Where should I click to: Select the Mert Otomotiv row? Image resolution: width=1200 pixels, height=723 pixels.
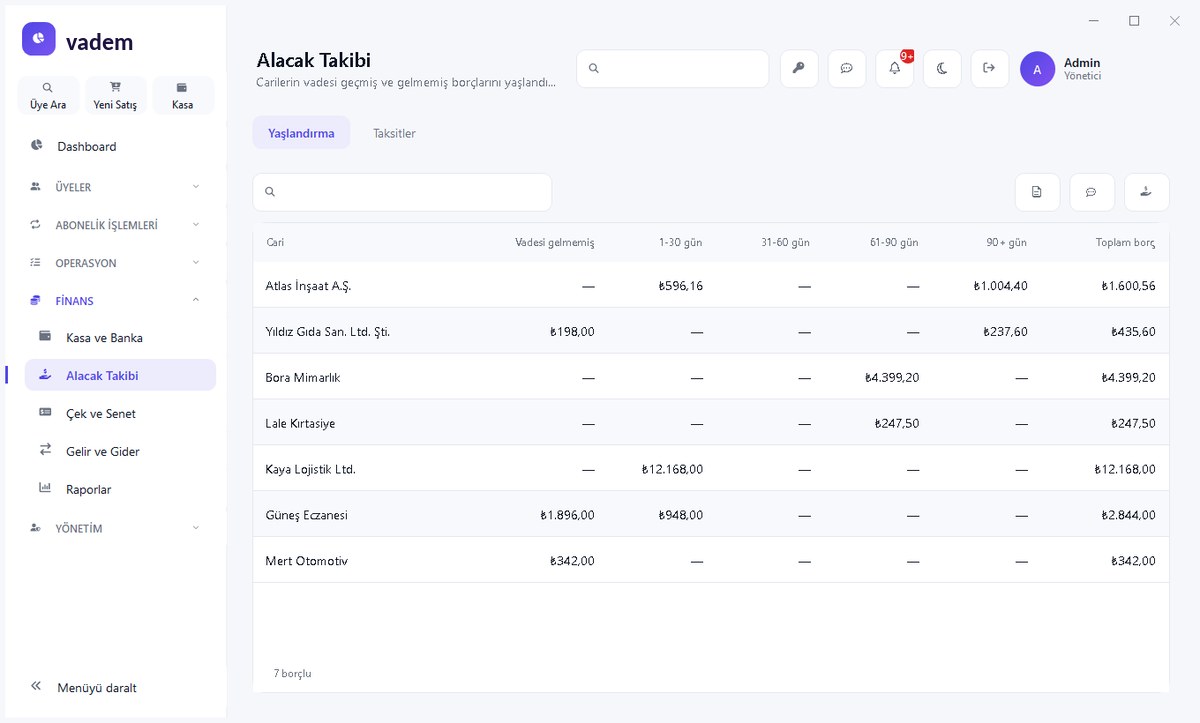[711, 561]
